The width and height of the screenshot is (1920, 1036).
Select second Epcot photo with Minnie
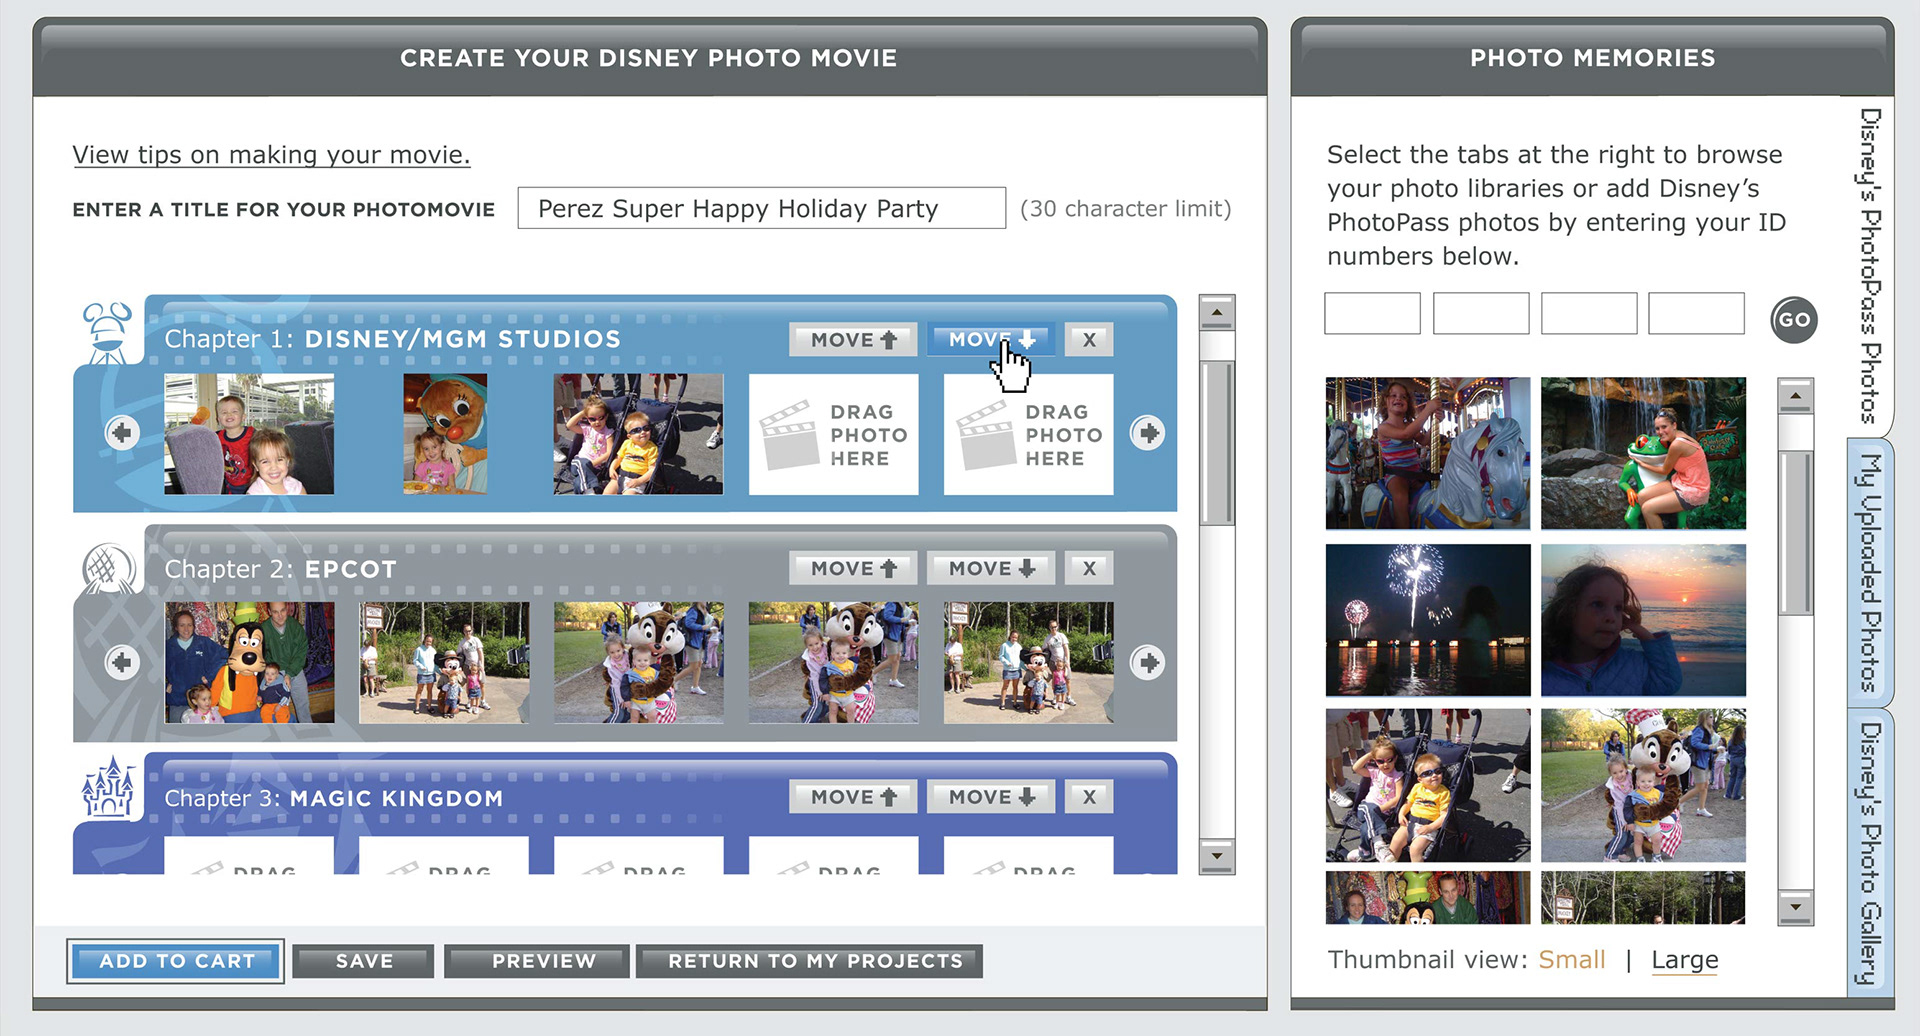tap(444, 662)
